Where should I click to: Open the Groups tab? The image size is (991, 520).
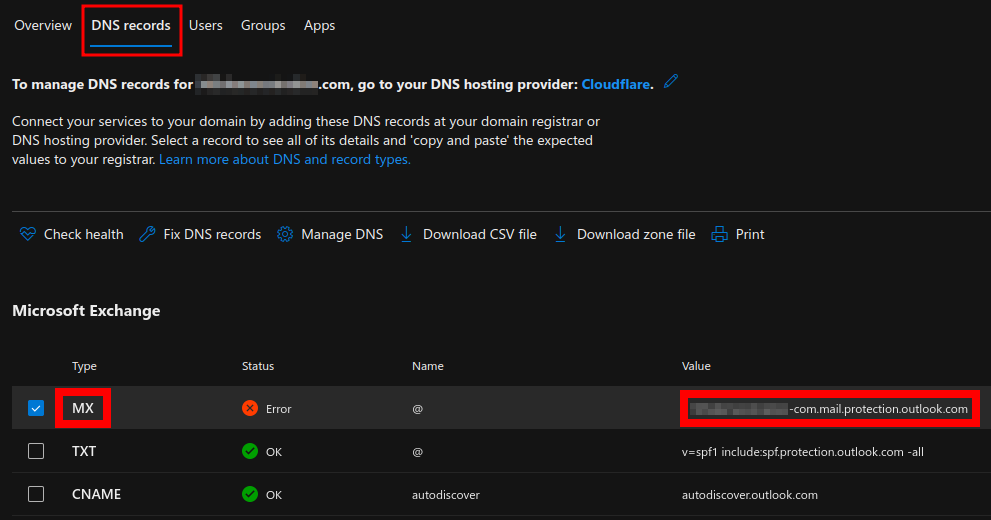pos(263,25)
